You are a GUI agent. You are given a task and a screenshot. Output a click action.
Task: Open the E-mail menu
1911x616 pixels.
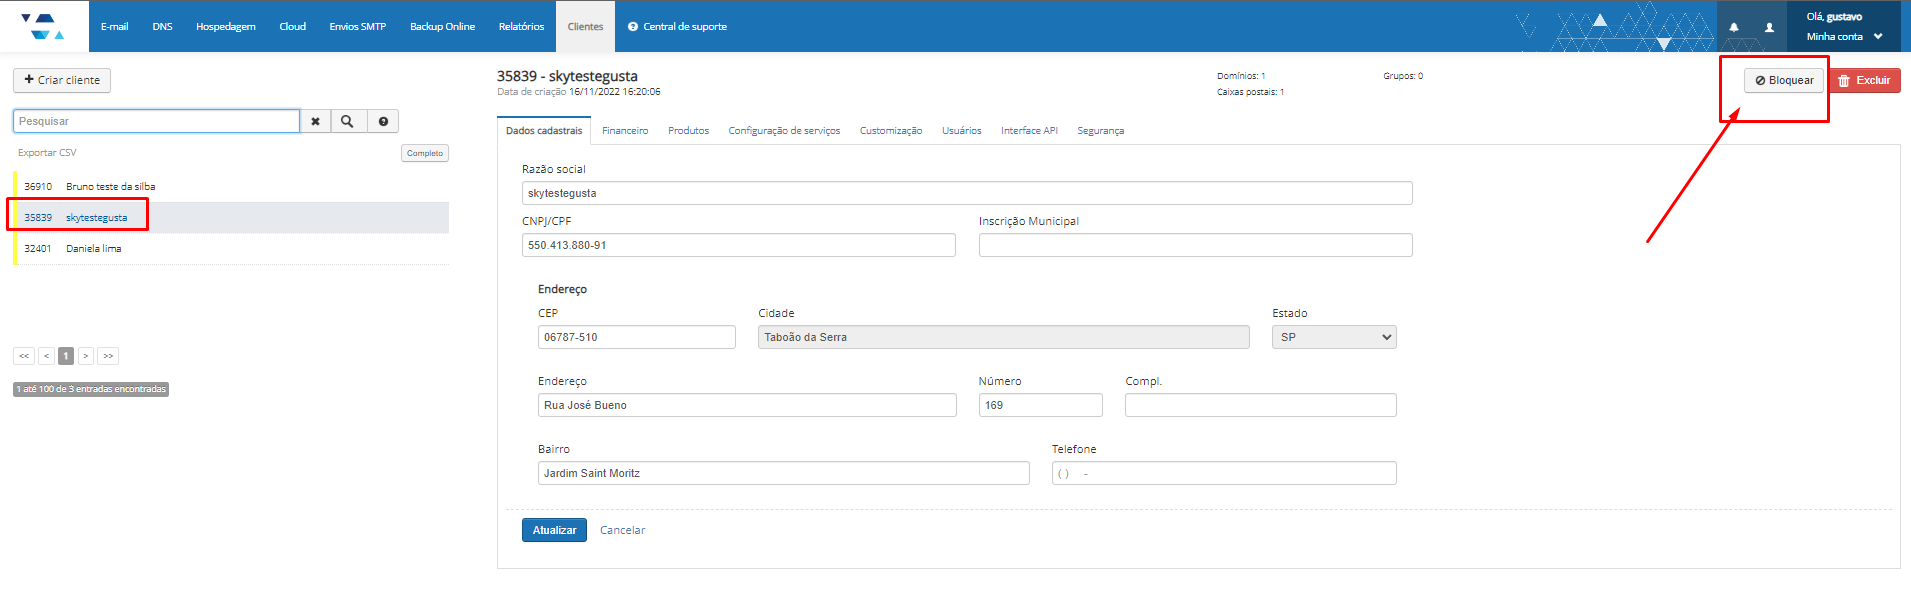pos(114,26)
